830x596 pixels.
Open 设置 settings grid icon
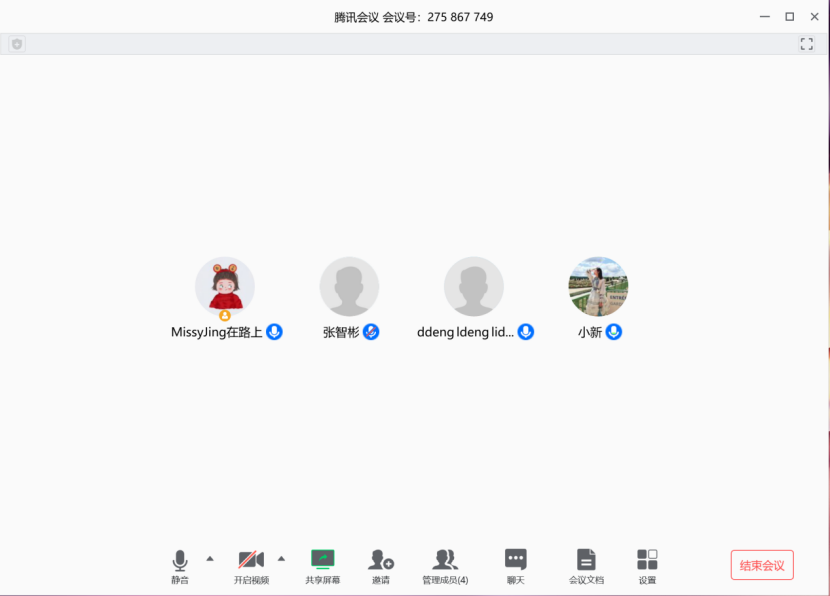(x=647, y=566)
